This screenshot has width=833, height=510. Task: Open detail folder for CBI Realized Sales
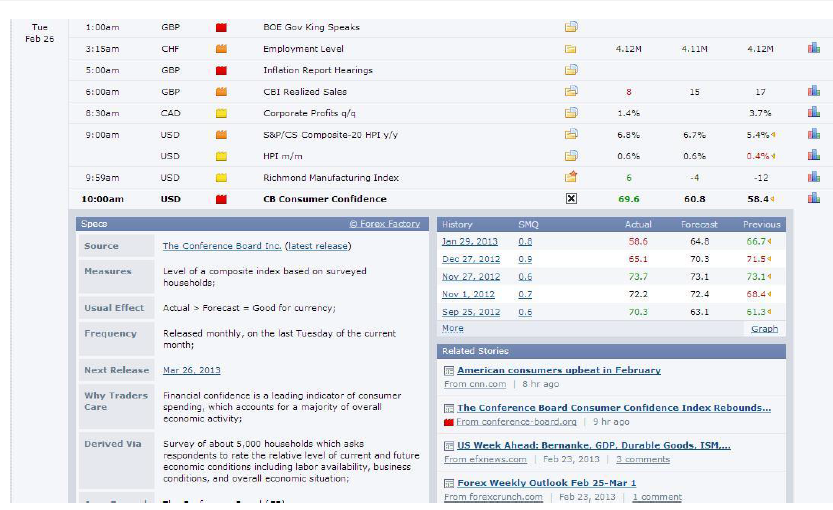pyautogui.click(x=571, y=91)
